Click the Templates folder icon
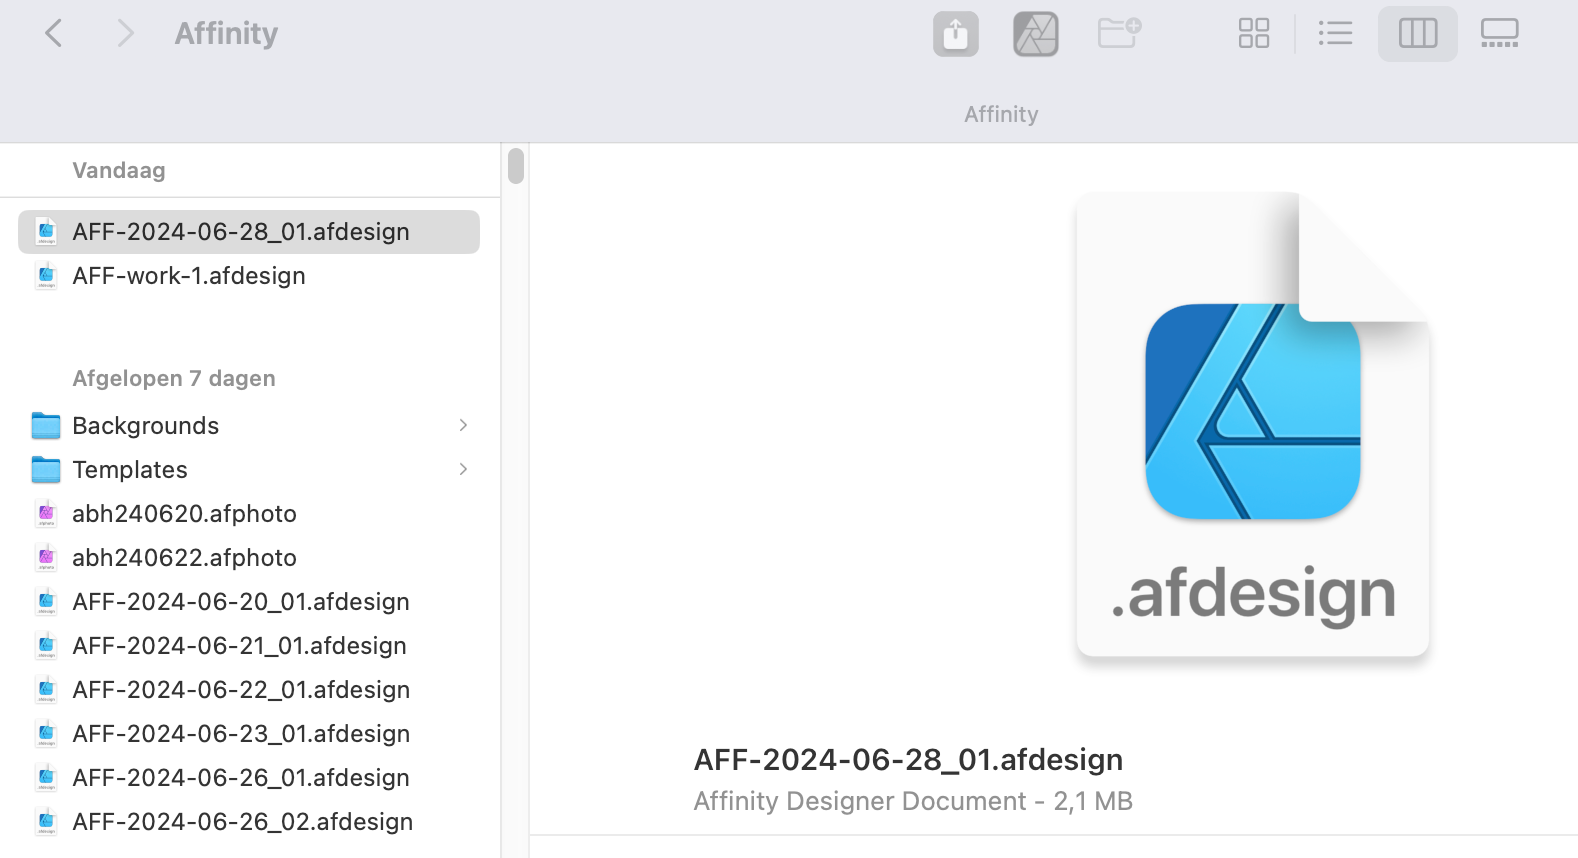 [46, 470]
